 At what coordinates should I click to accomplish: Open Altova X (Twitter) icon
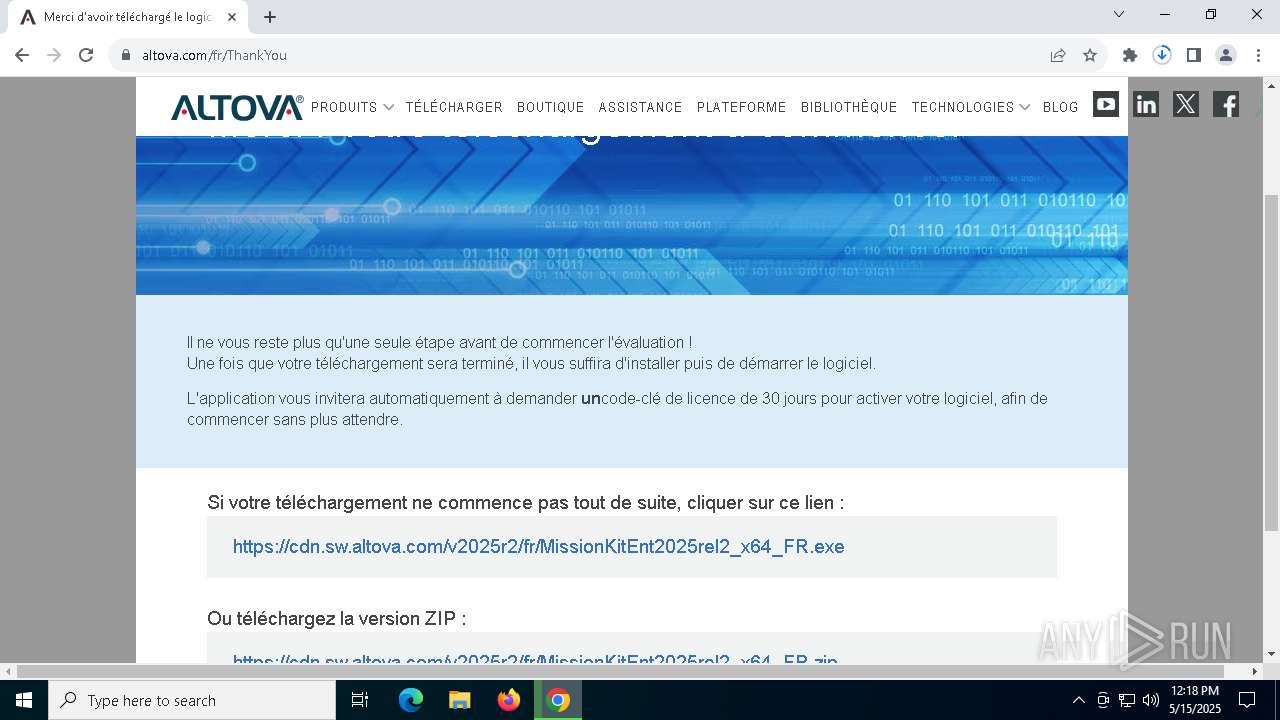click(1186, 104)
